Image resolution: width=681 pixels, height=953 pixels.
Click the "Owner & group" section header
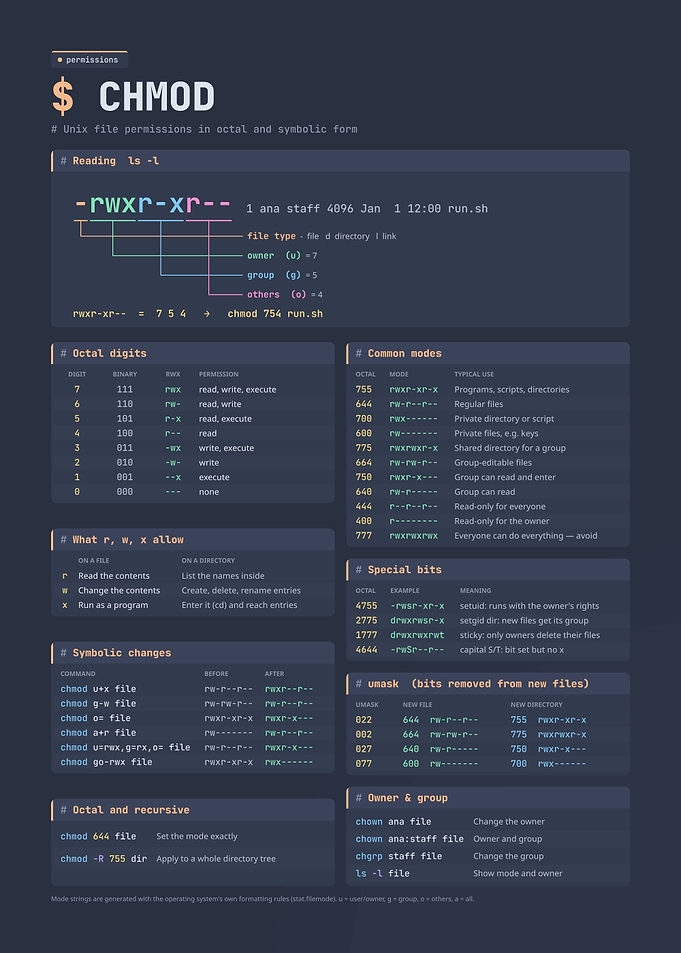pos(488,798)
